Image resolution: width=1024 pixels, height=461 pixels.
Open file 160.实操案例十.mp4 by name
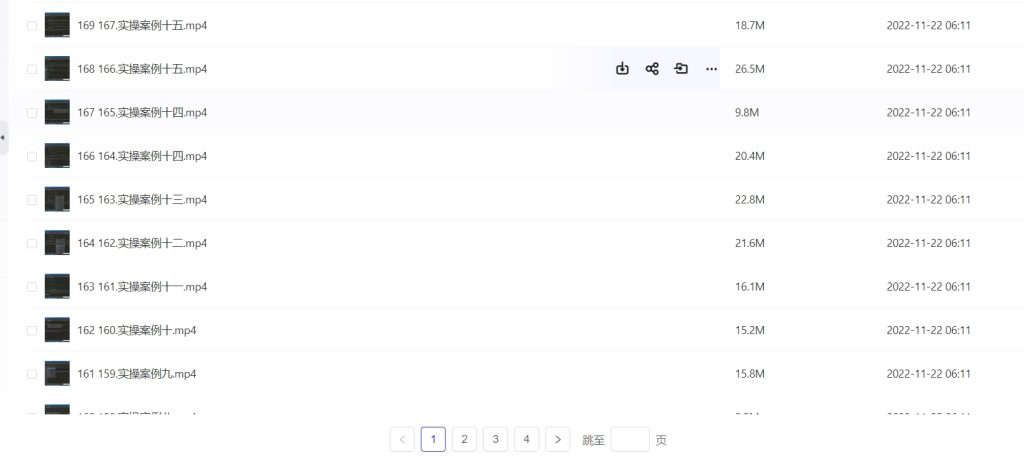click(x=137, y=330)
